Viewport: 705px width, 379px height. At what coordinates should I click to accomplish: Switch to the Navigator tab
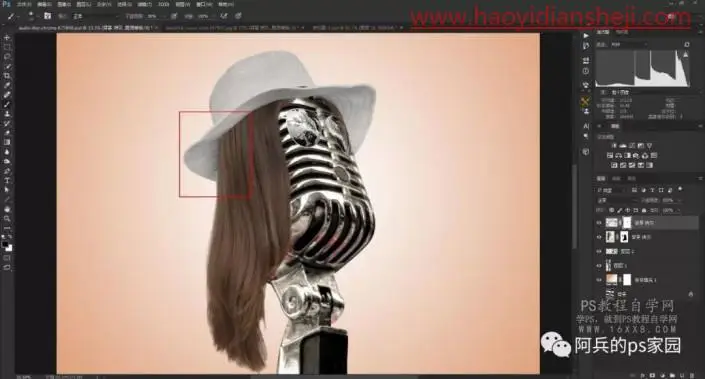tap(622, 32)
